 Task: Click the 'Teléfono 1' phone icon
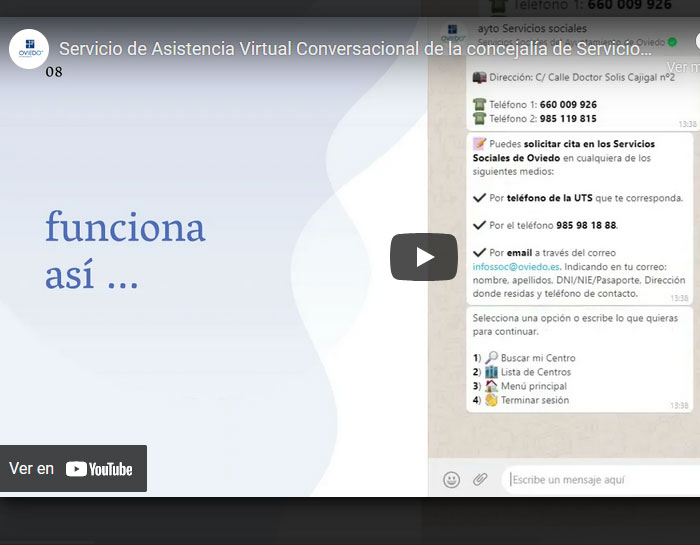479,104
